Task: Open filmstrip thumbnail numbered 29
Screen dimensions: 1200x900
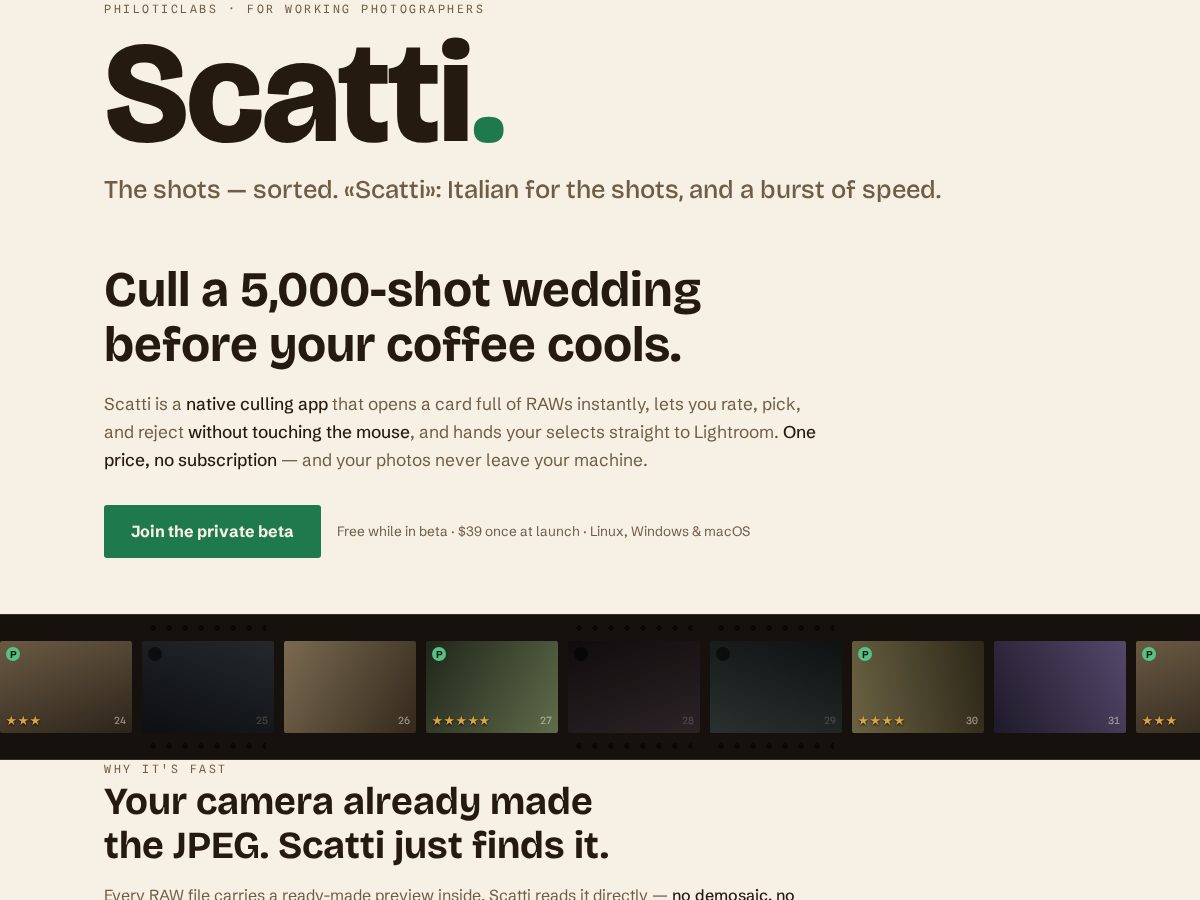Action: pyautogui.click(x=776, y=687)
